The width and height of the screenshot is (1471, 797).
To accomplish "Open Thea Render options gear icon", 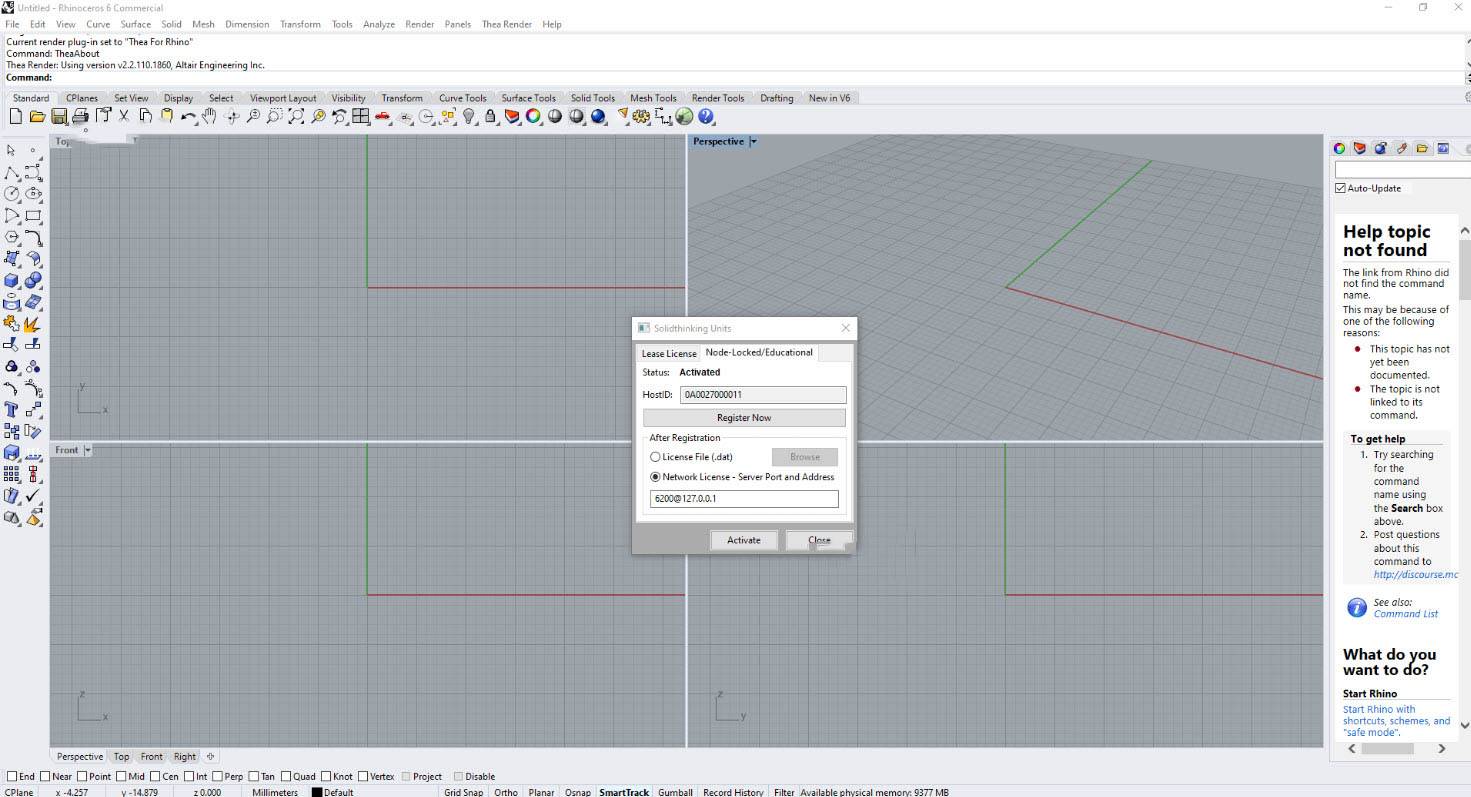I will coord(641,117).
